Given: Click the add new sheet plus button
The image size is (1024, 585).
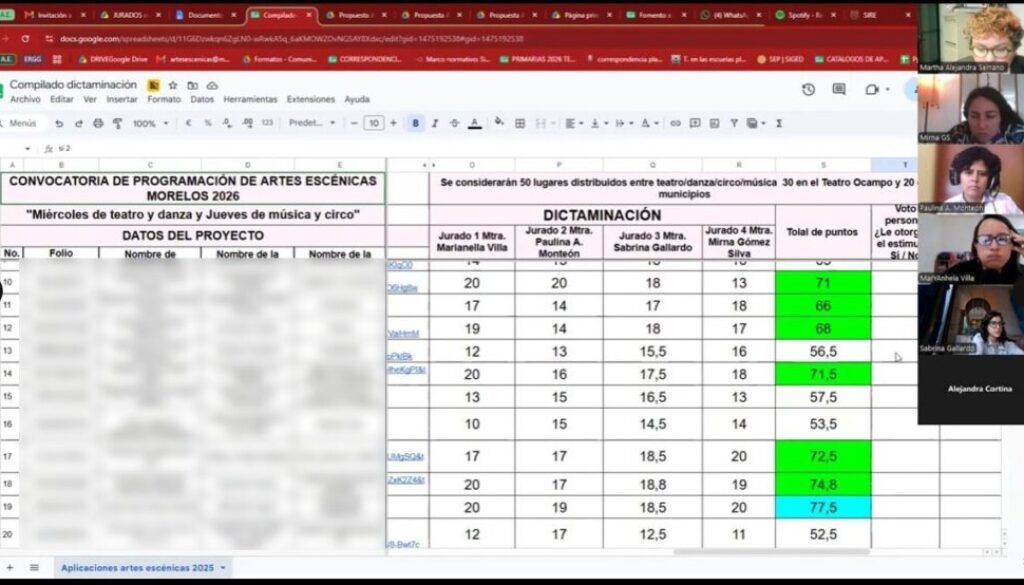Looking at the screenshot, I should (x=10, y=568).
